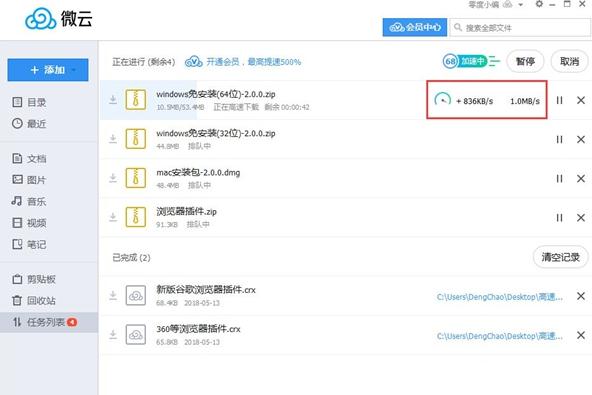The image size is (592, 395).
Task: Click the 已完成 (2) heading
Action: pos(131,258)
